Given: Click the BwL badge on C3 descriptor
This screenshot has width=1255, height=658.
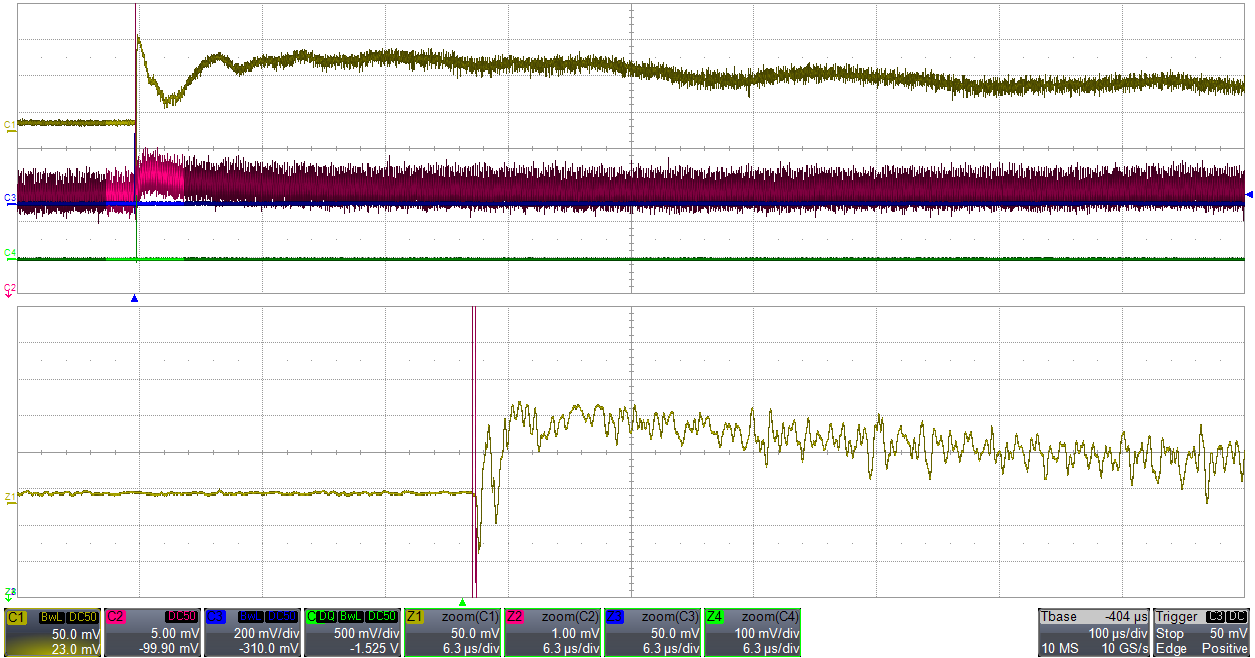Looking at the screenshot, I should 251,617.
